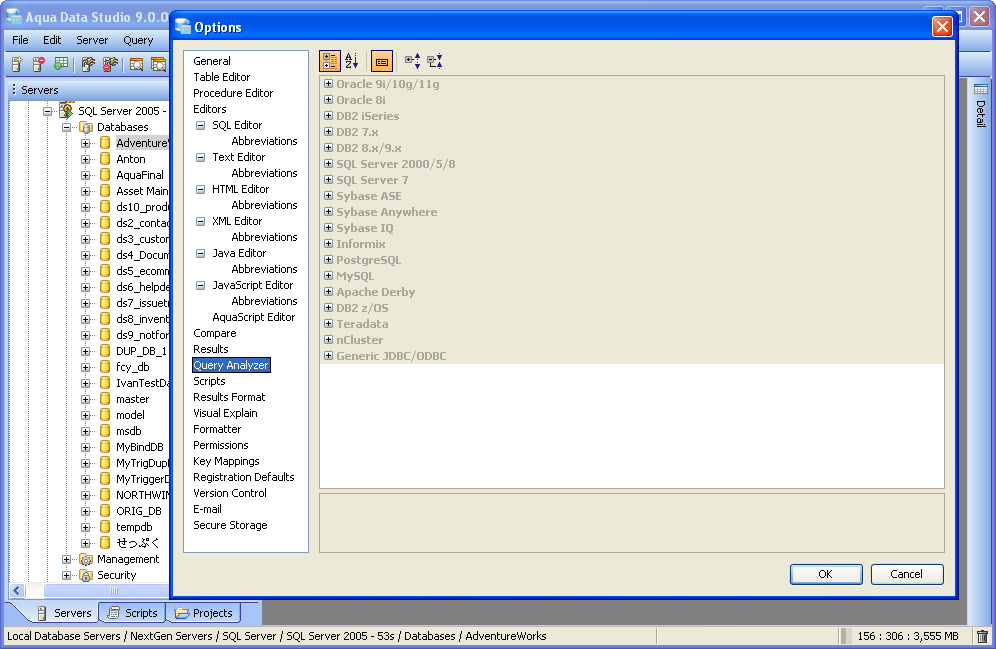Select Sybase IQ property category label
Screen dimensions: 996x649
(x=365, y=228)
